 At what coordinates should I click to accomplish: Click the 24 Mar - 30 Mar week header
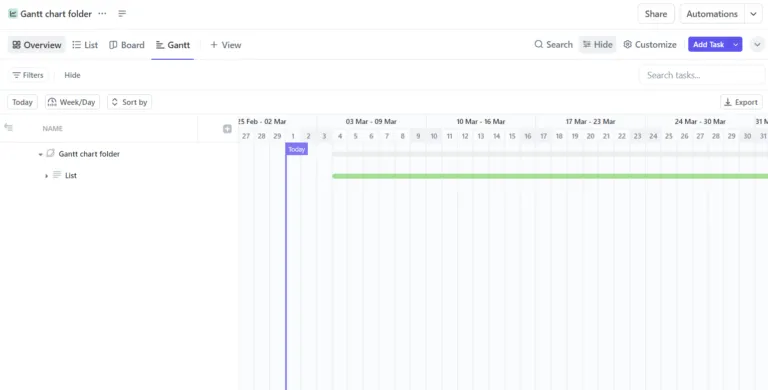coord(700,122)
